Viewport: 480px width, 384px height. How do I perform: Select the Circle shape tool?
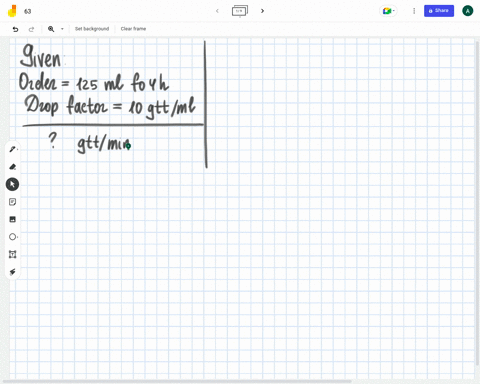click(12, 237)
